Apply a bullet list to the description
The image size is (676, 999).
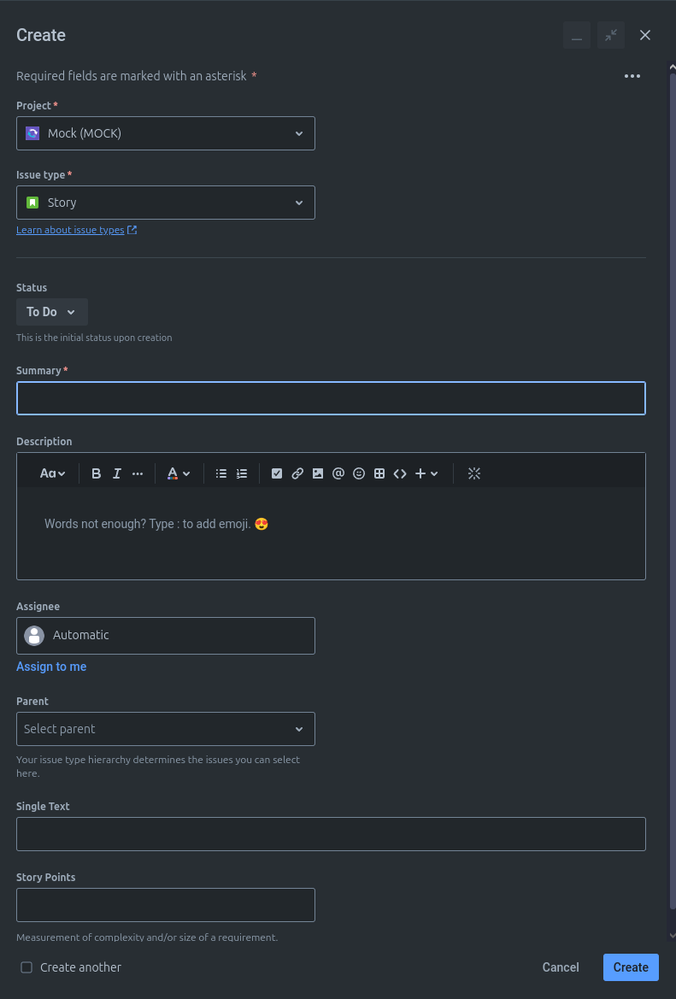(x=221, y=473)
